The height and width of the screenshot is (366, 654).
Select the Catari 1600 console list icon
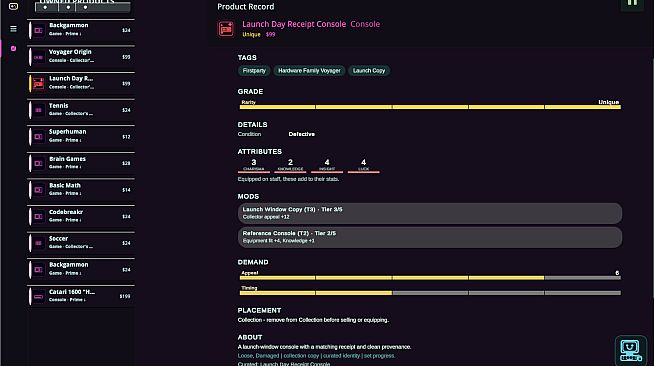(x=38, y=296)
